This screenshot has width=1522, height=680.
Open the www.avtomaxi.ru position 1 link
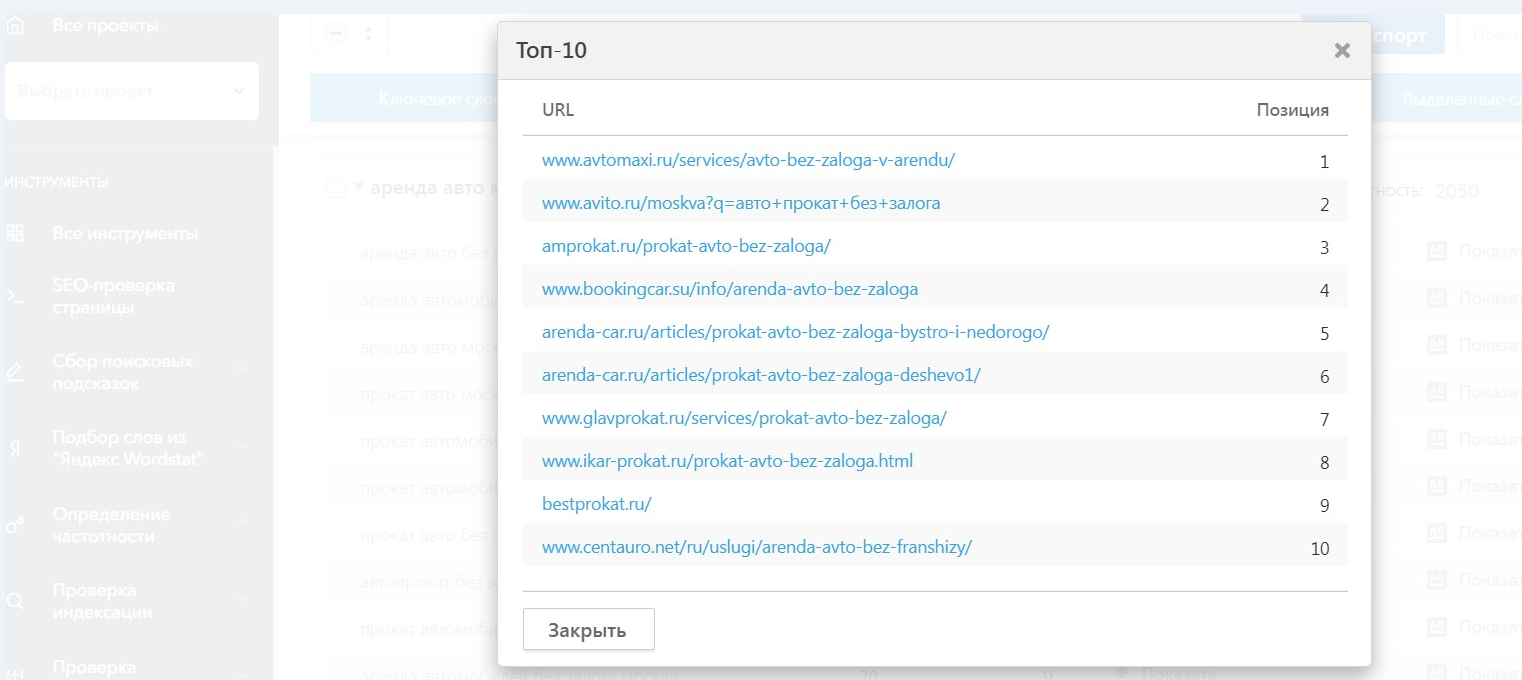point(748,160)
